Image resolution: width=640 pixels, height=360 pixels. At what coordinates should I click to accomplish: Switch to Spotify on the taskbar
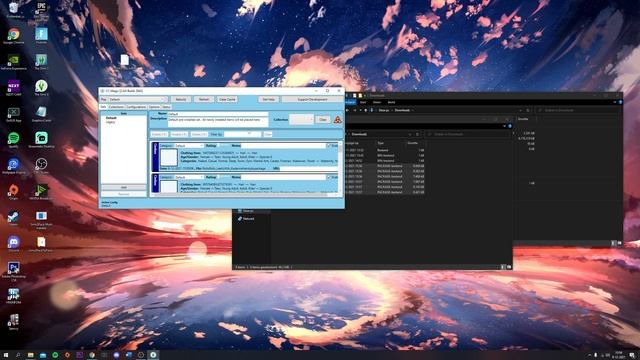(x=55, y=355)
